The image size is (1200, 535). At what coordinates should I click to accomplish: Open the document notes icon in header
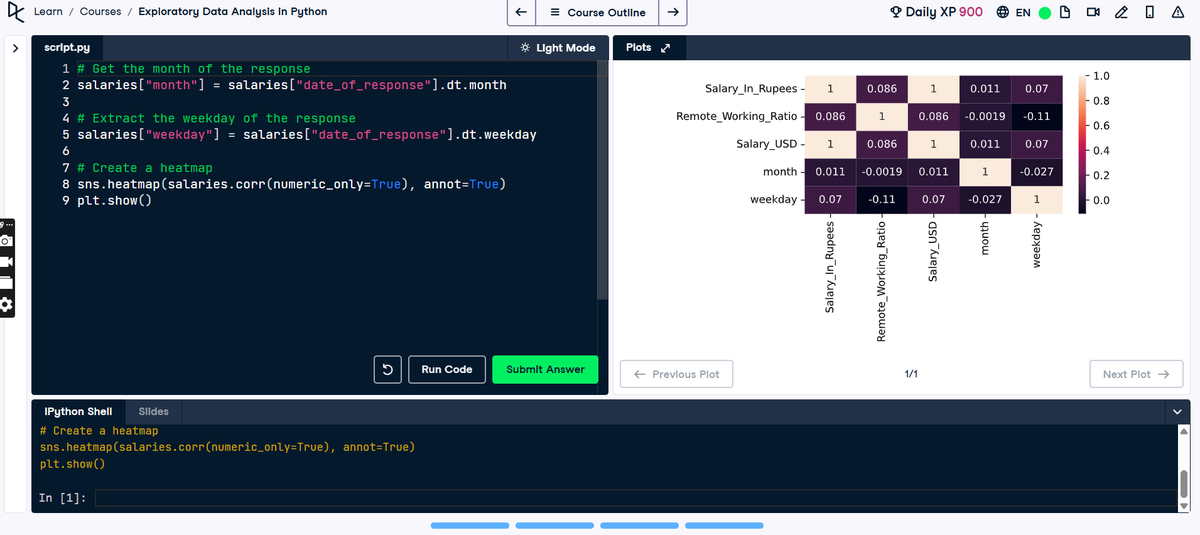(1065, 12)
